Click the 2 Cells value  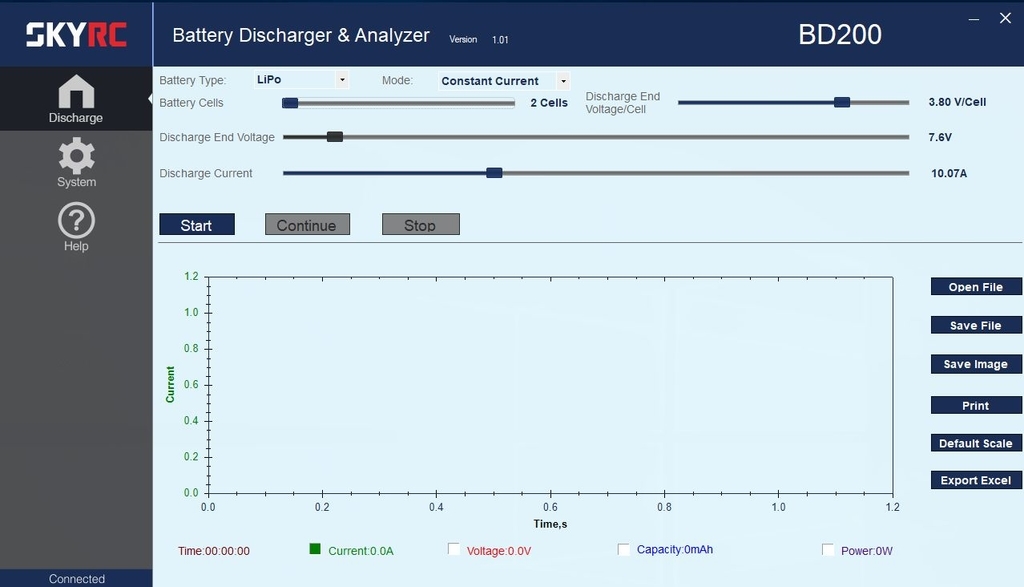tap(549, 103)
